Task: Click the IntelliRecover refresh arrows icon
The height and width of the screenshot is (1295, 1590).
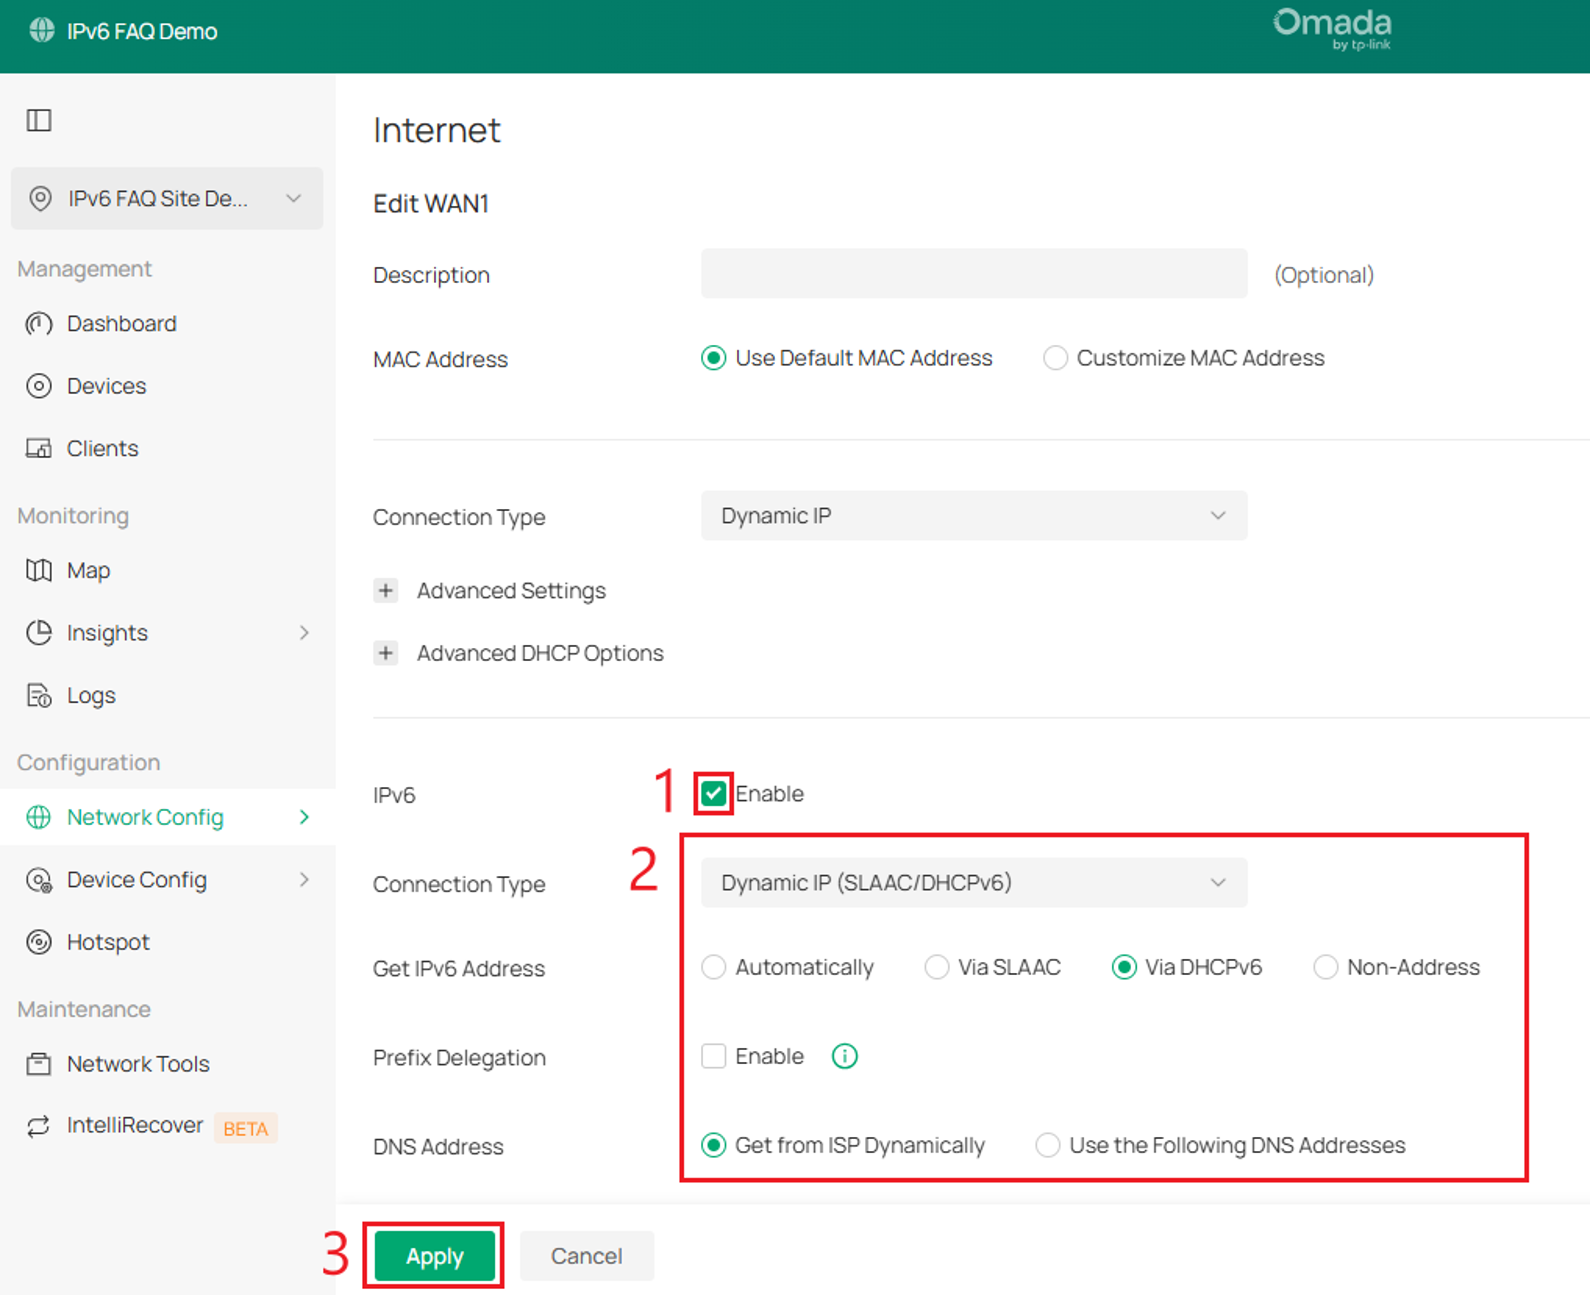Action: pos(39,1126)
